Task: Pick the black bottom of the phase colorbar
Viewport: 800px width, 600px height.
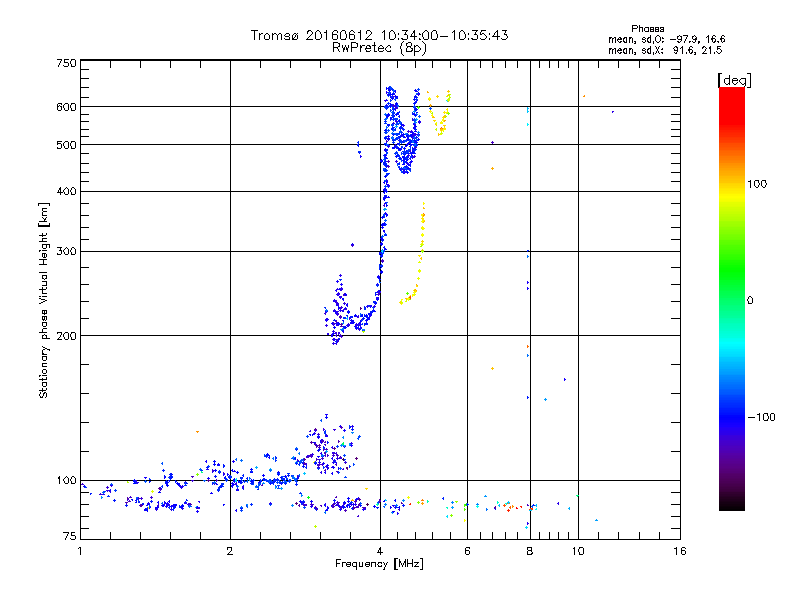Action: pos(732,503)
